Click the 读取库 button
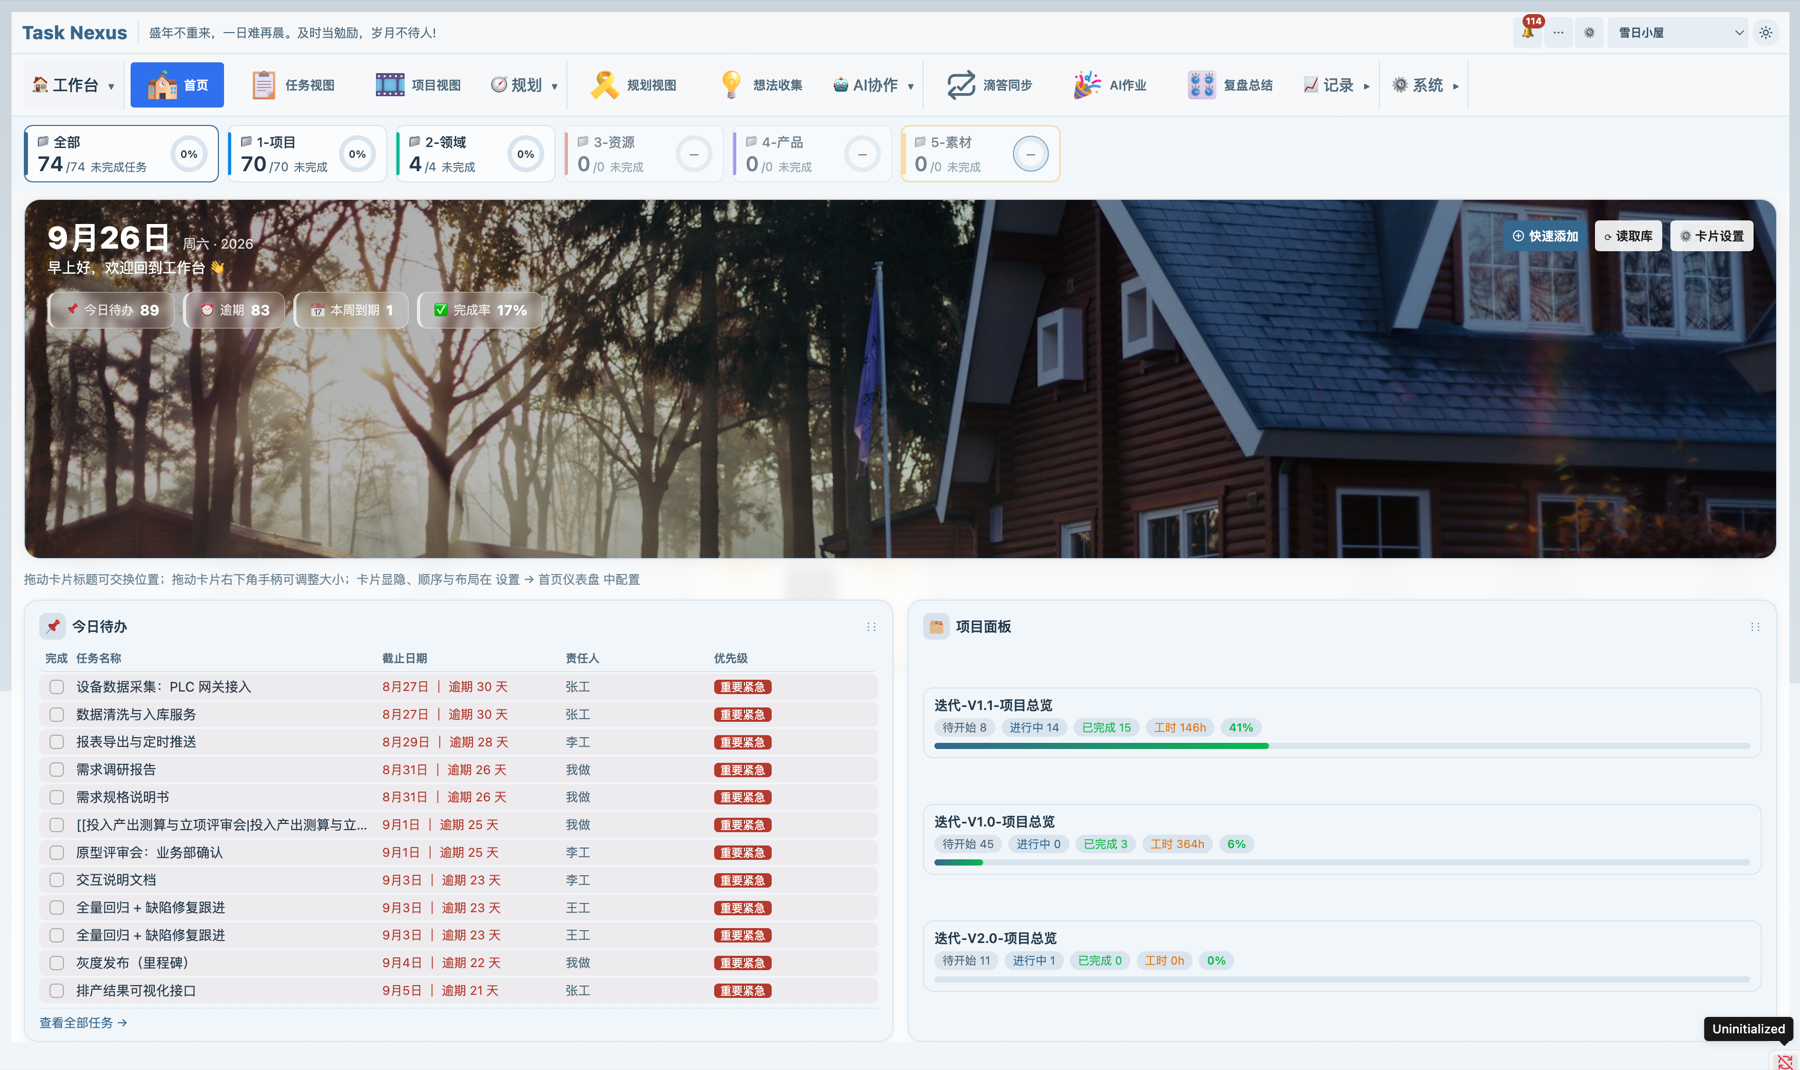The width and height of the screenshot is (1800, 1070). 1628,236
